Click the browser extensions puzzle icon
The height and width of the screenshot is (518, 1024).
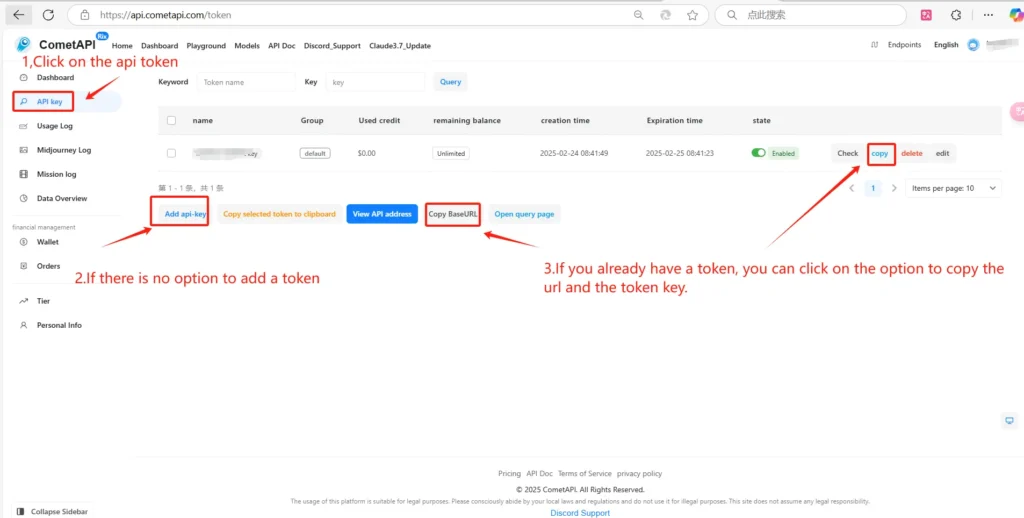point(955,15)
